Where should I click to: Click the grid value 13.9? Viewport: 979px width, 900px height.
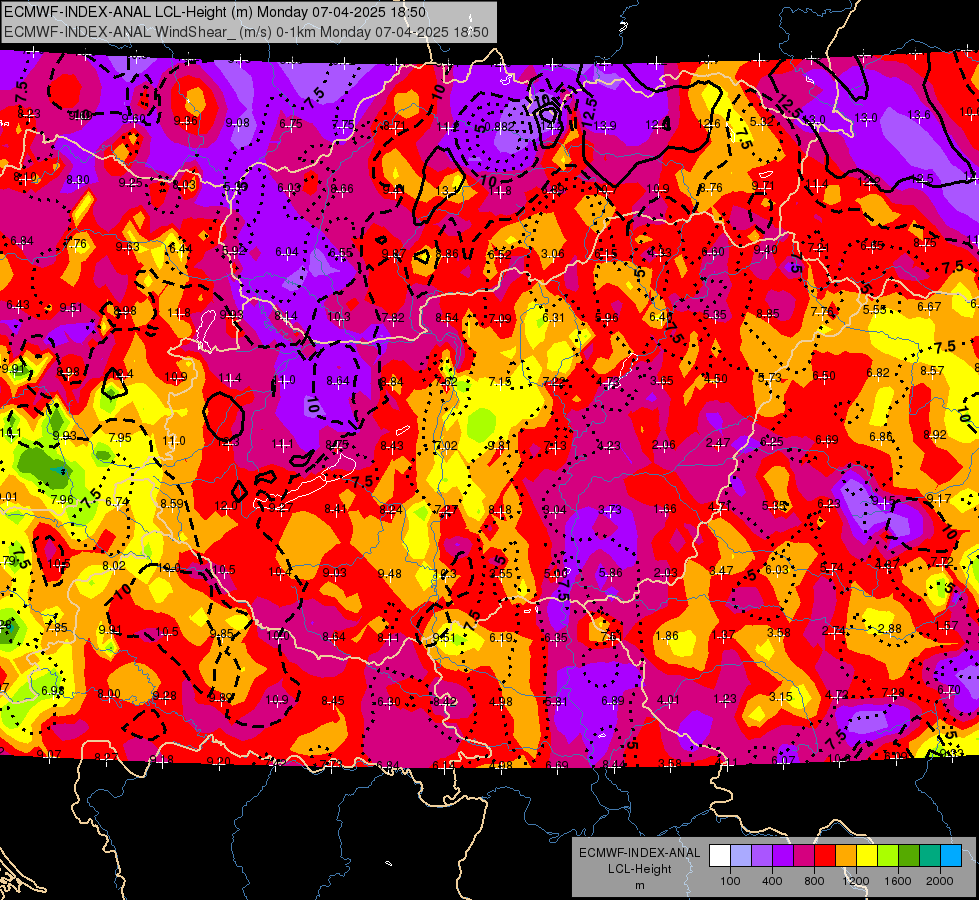pyautogui.click(x=605, y=126)
